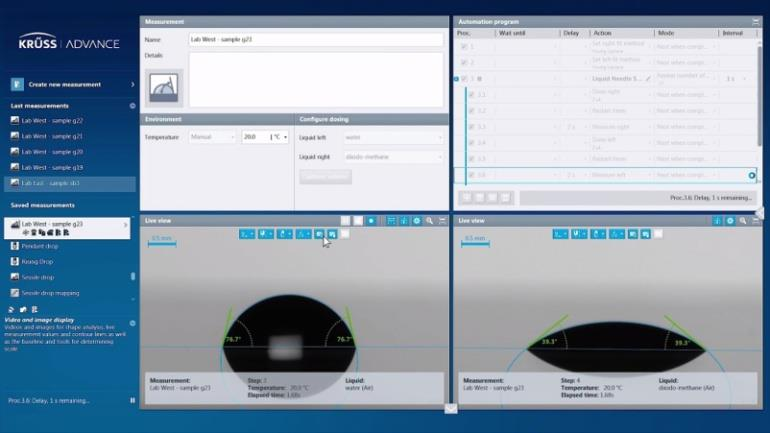Click the measurement template thumbnail icon

[x=164, y=88]
